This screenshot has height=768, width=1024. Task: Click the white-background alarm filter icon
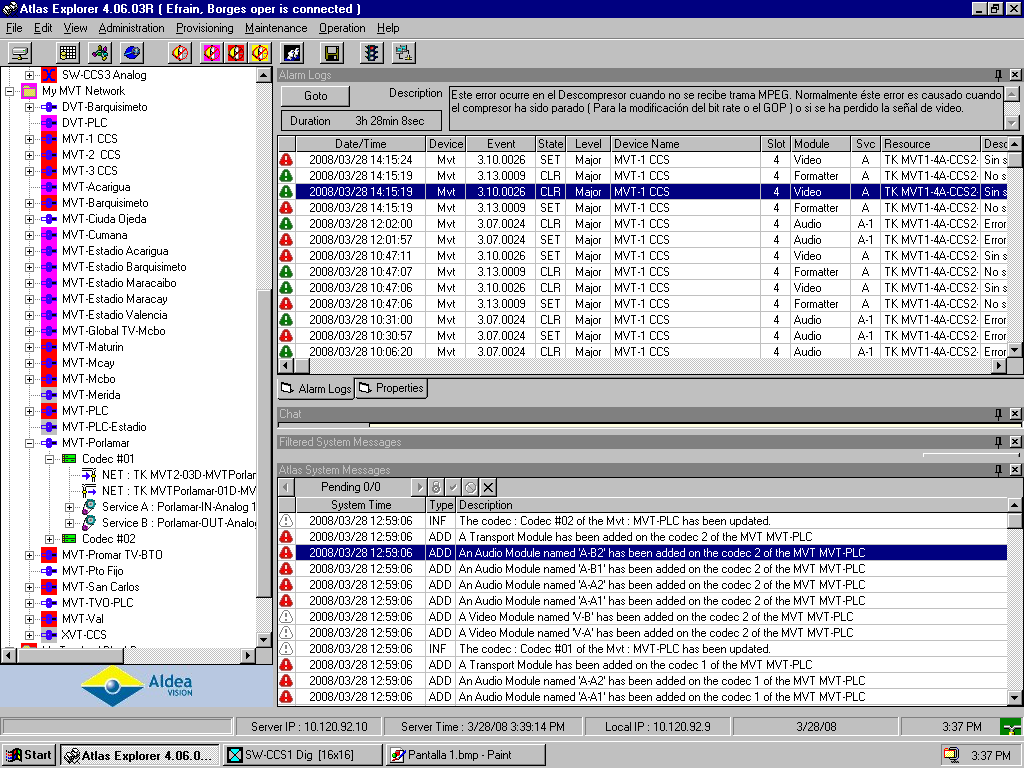(180, 53)
